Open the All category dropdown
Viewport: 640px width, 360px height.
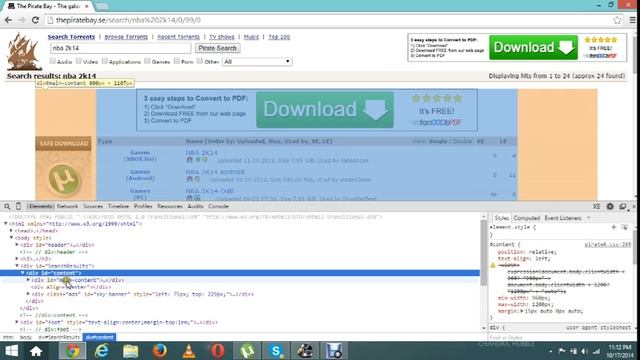pyautogui.click(x=257, y=62)
